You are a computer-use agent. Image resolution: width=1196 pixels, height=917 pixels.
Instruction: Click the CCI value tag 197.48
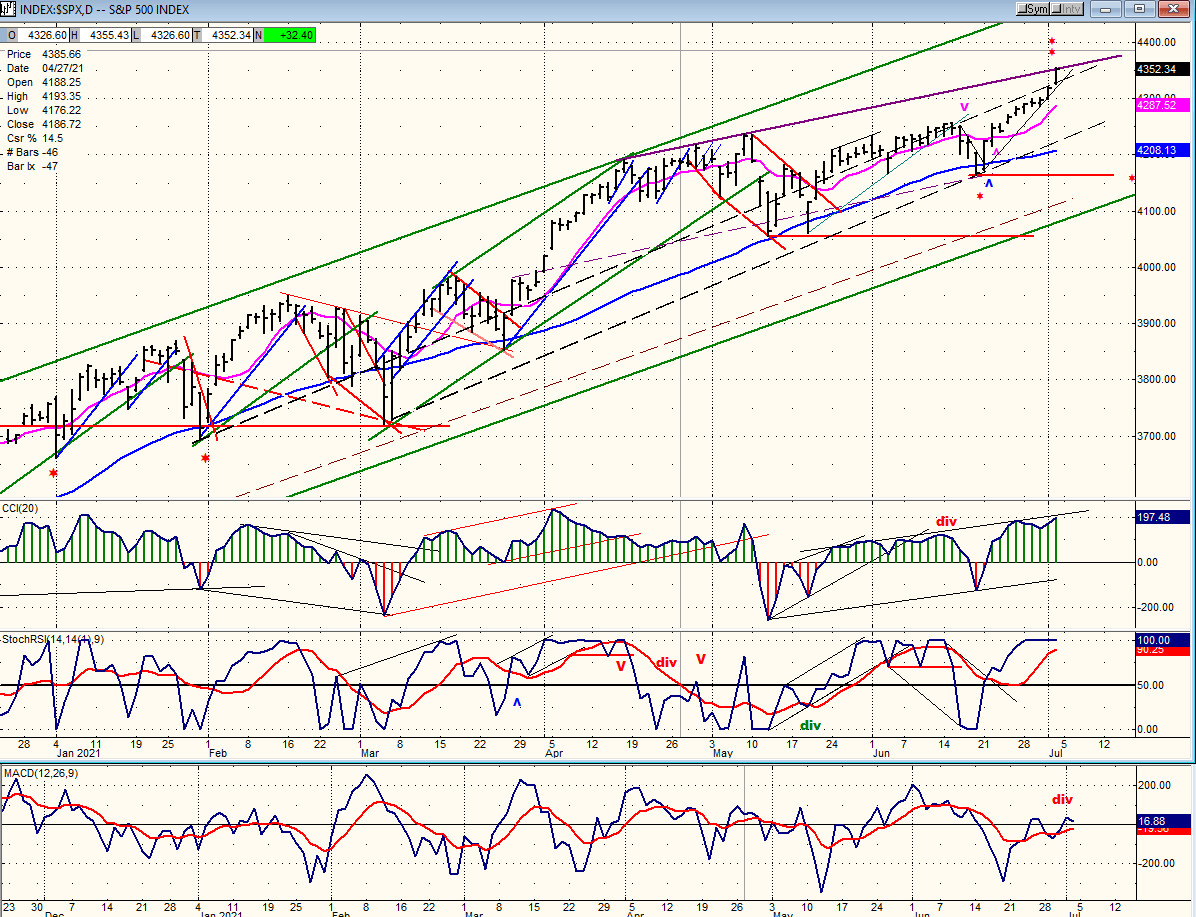pyautogui.click(x=1162, y=517)
